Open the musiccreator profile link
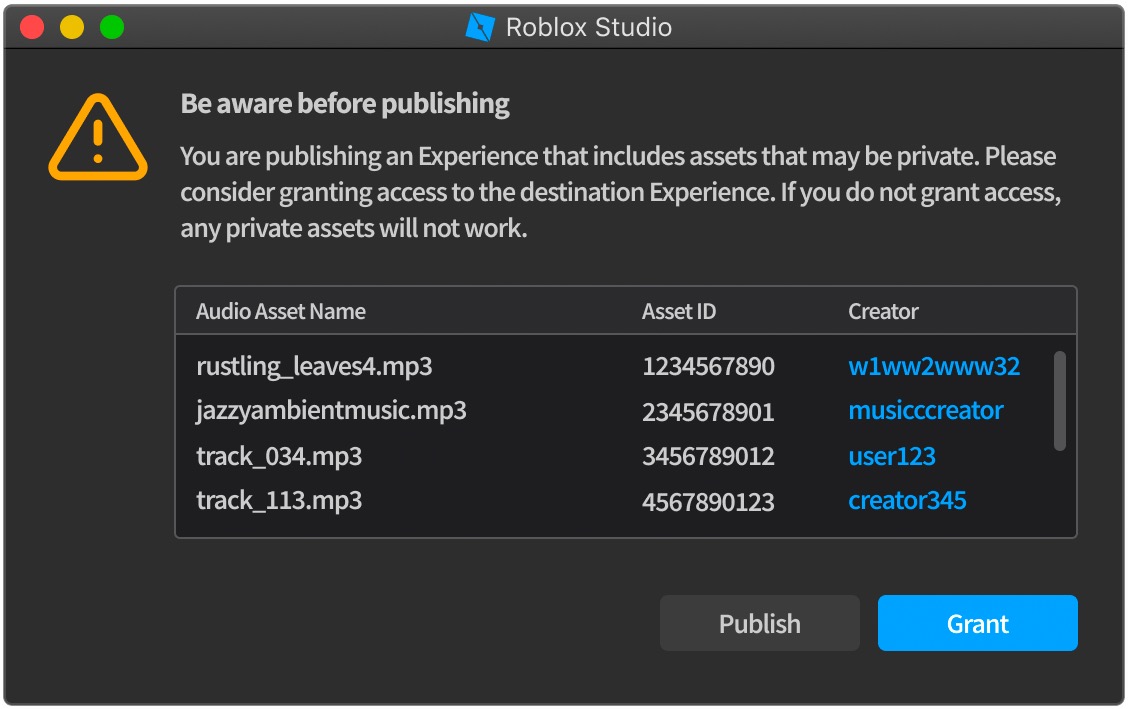Screen dimensions: 1128x709 pos(925,410)
